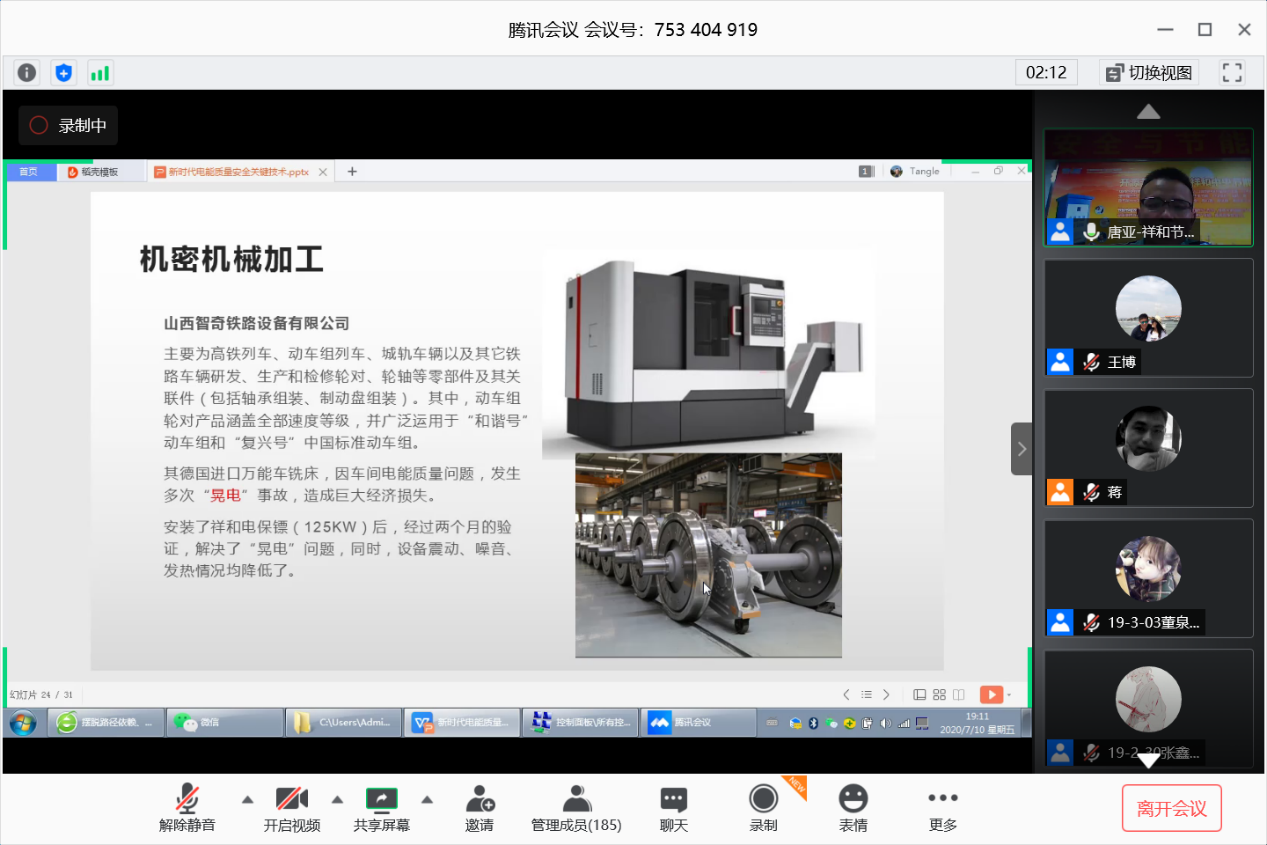Unmute microphone with 解除静音
Screen dimensions: 1267x845
(x=187, y=808)
